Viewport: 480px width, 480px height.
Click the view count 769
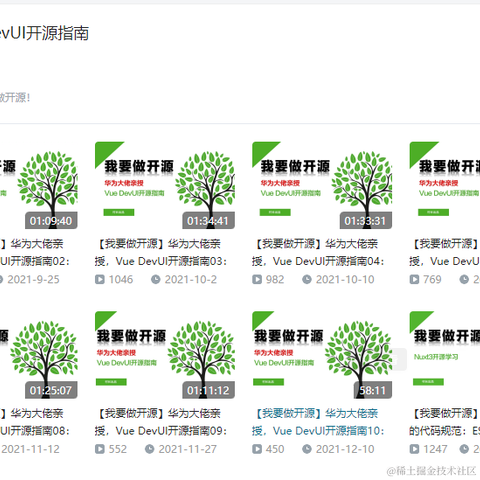click(432, 279)
